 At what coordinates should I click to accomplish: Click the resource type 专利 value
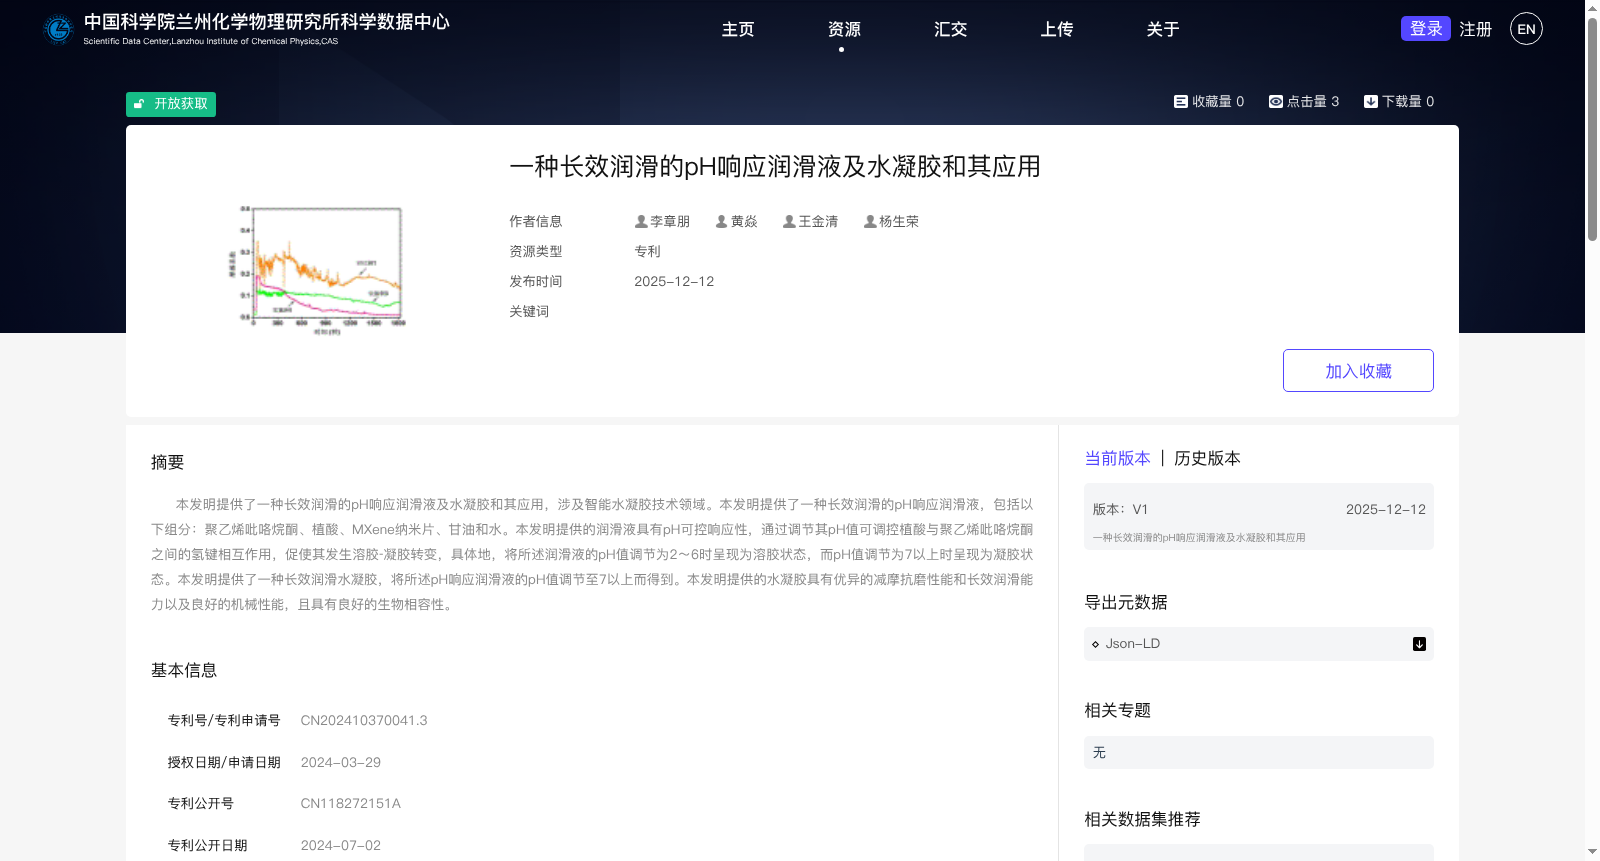[647, 251]
